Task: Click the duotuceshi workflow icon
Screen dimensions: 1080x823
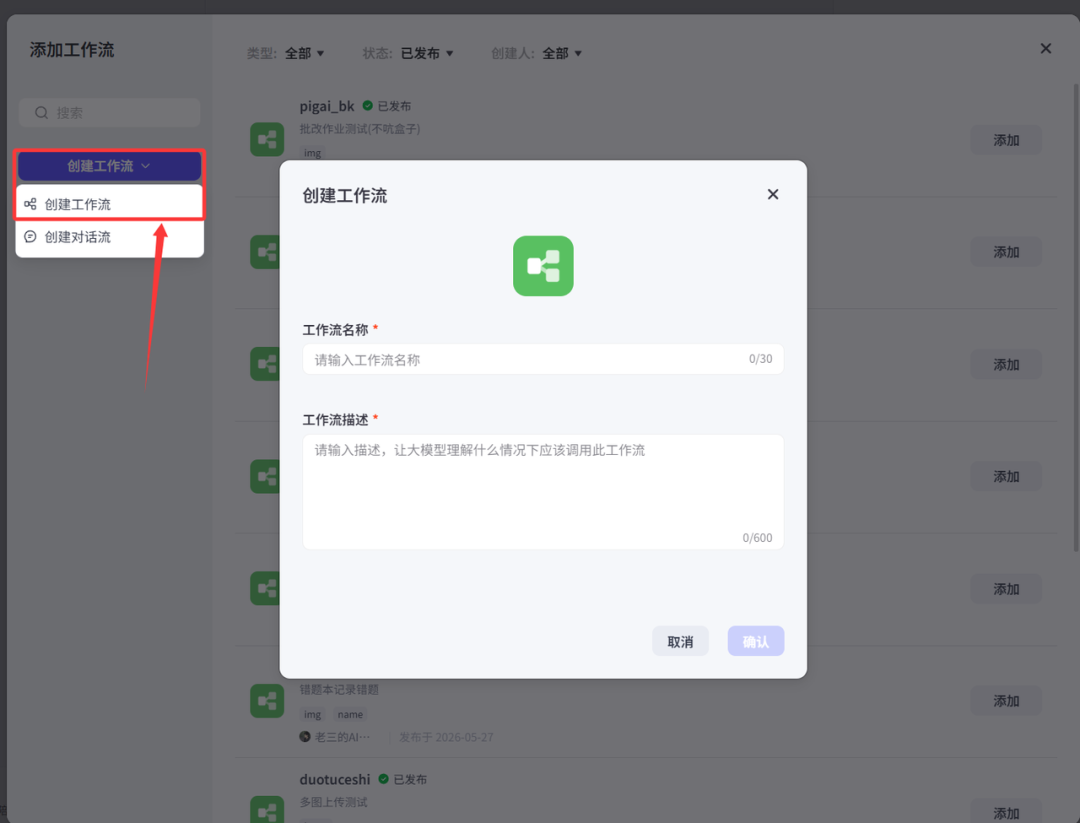Action: tap(267, 809)
